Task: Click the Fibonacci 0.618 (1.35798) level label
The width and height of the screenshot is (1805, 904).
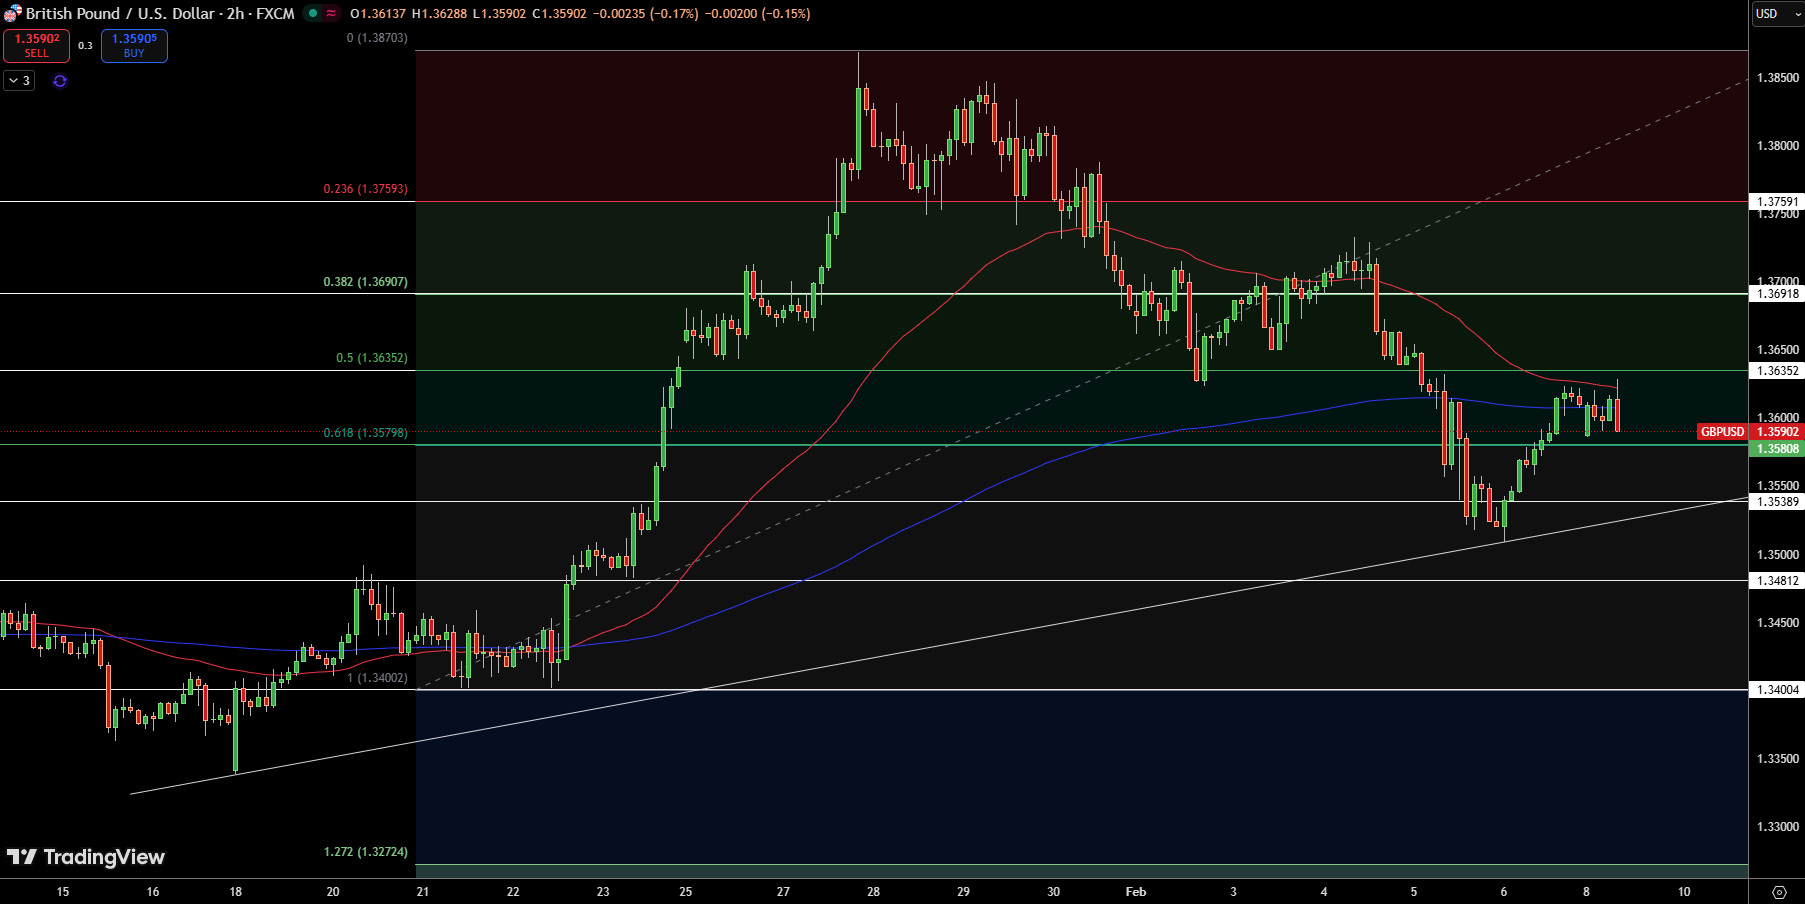Action: click(x=365, y=433)
